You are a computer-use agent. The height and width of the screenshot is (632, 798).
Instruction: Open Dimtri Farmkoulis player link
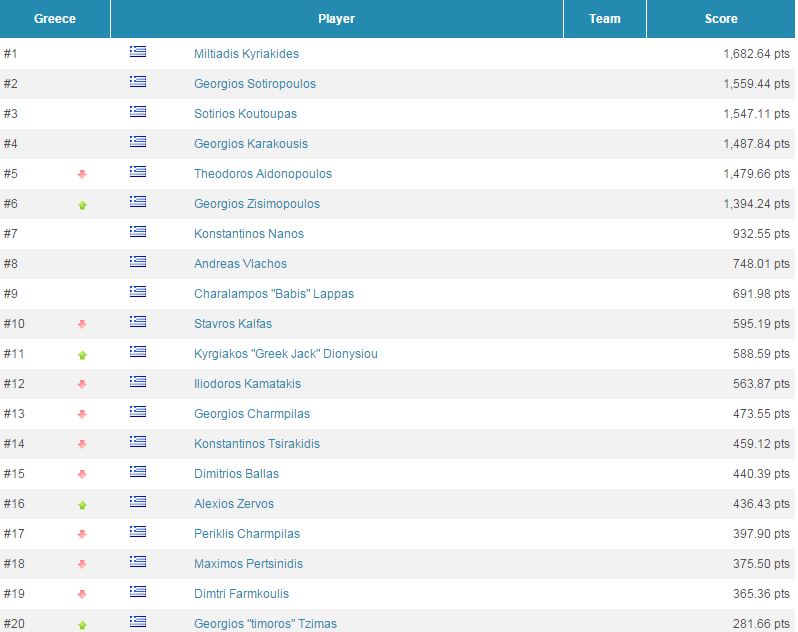point(241,594)
